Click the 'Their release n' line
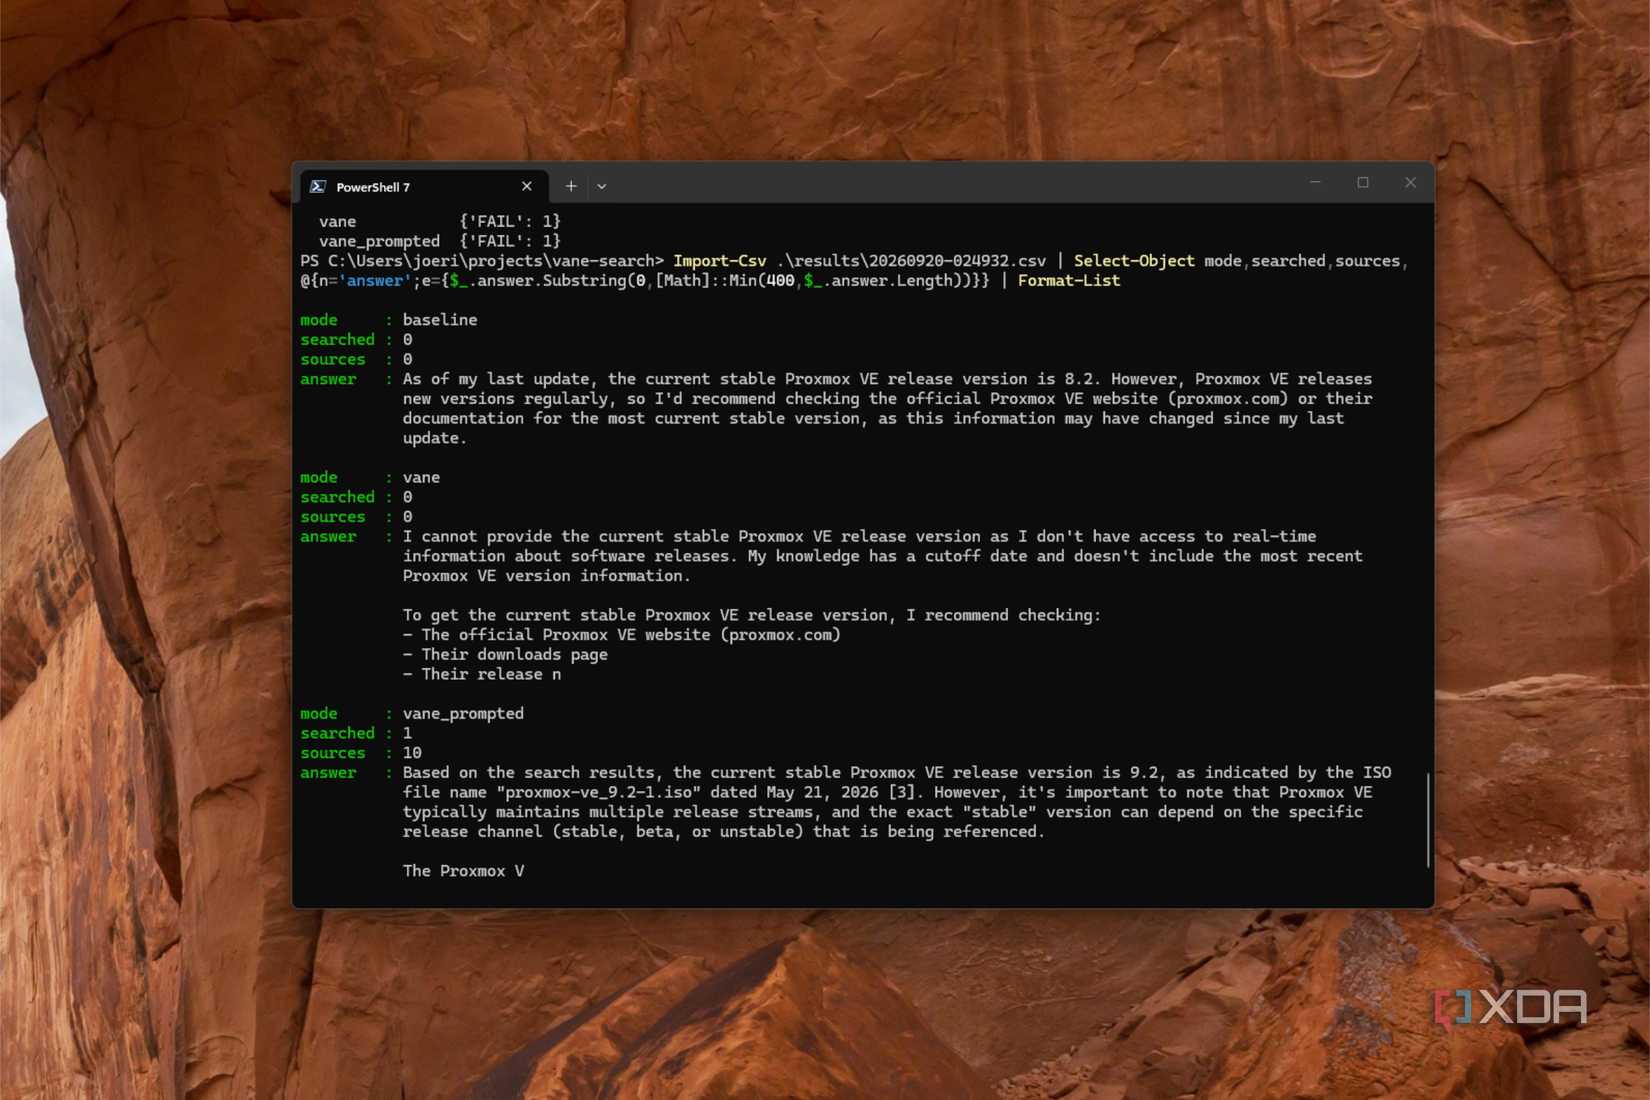This screenshot has height=1100, width=1650. click(x=482, y=675)
